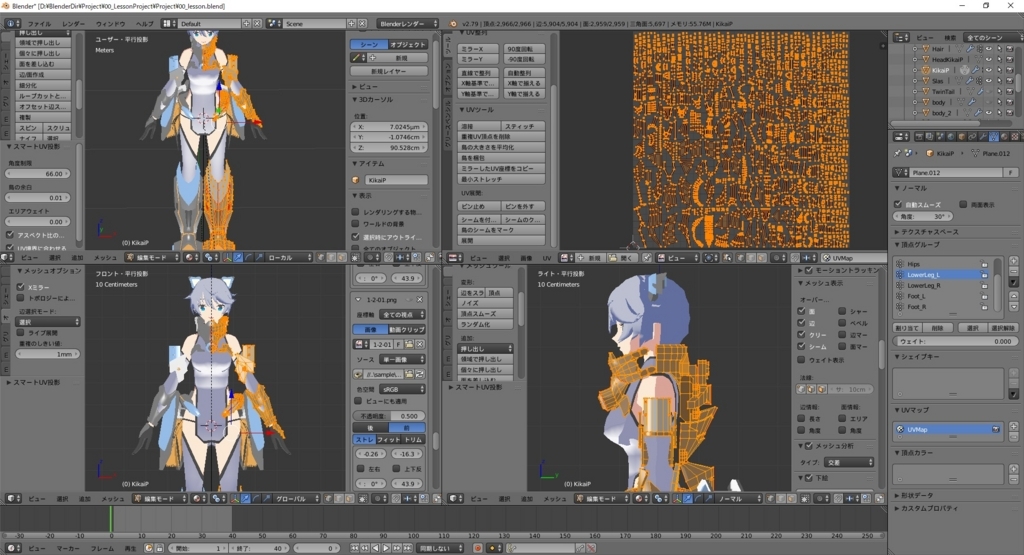Toggle the 自動スムーズ checkbox
The image size is (1024, 555).
click(x=899, y=204)
